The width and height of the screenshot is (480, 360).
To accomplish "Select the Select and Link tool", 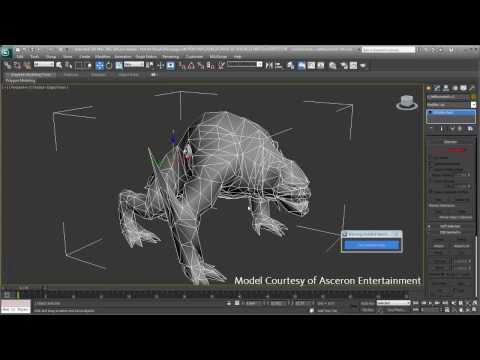I will pyautogui.click(x=7, y=65).
